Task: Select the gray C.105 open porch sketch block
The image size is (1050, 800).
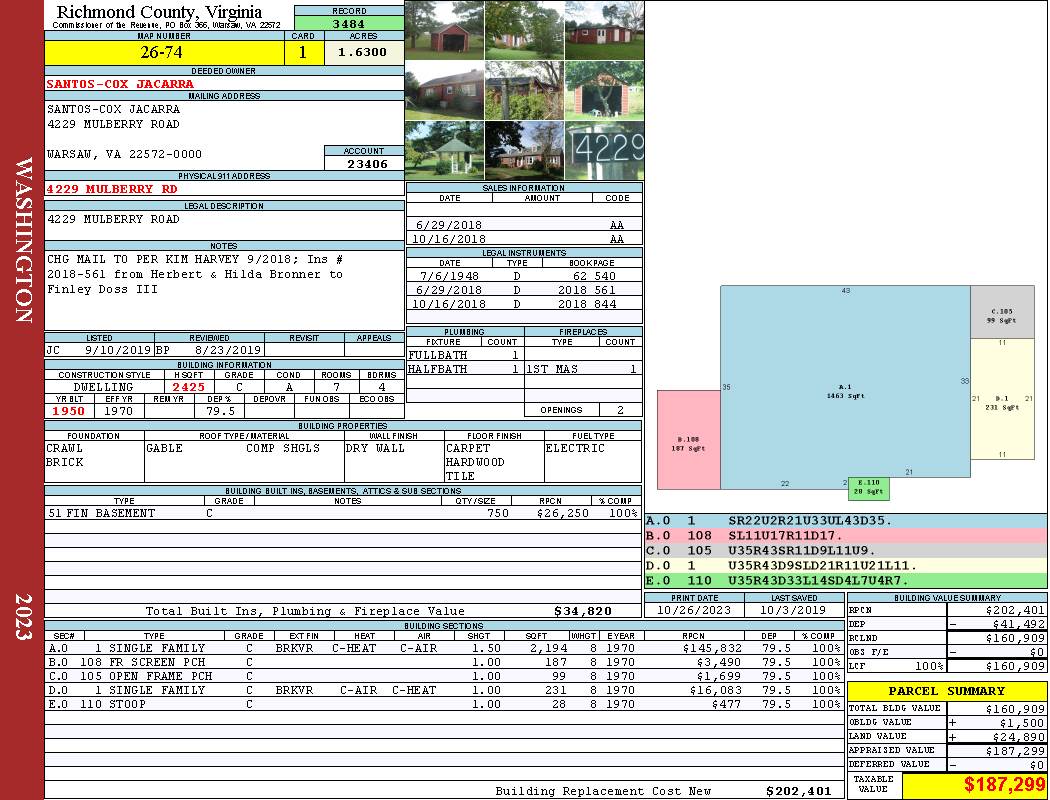Action: pos(1002,315)
